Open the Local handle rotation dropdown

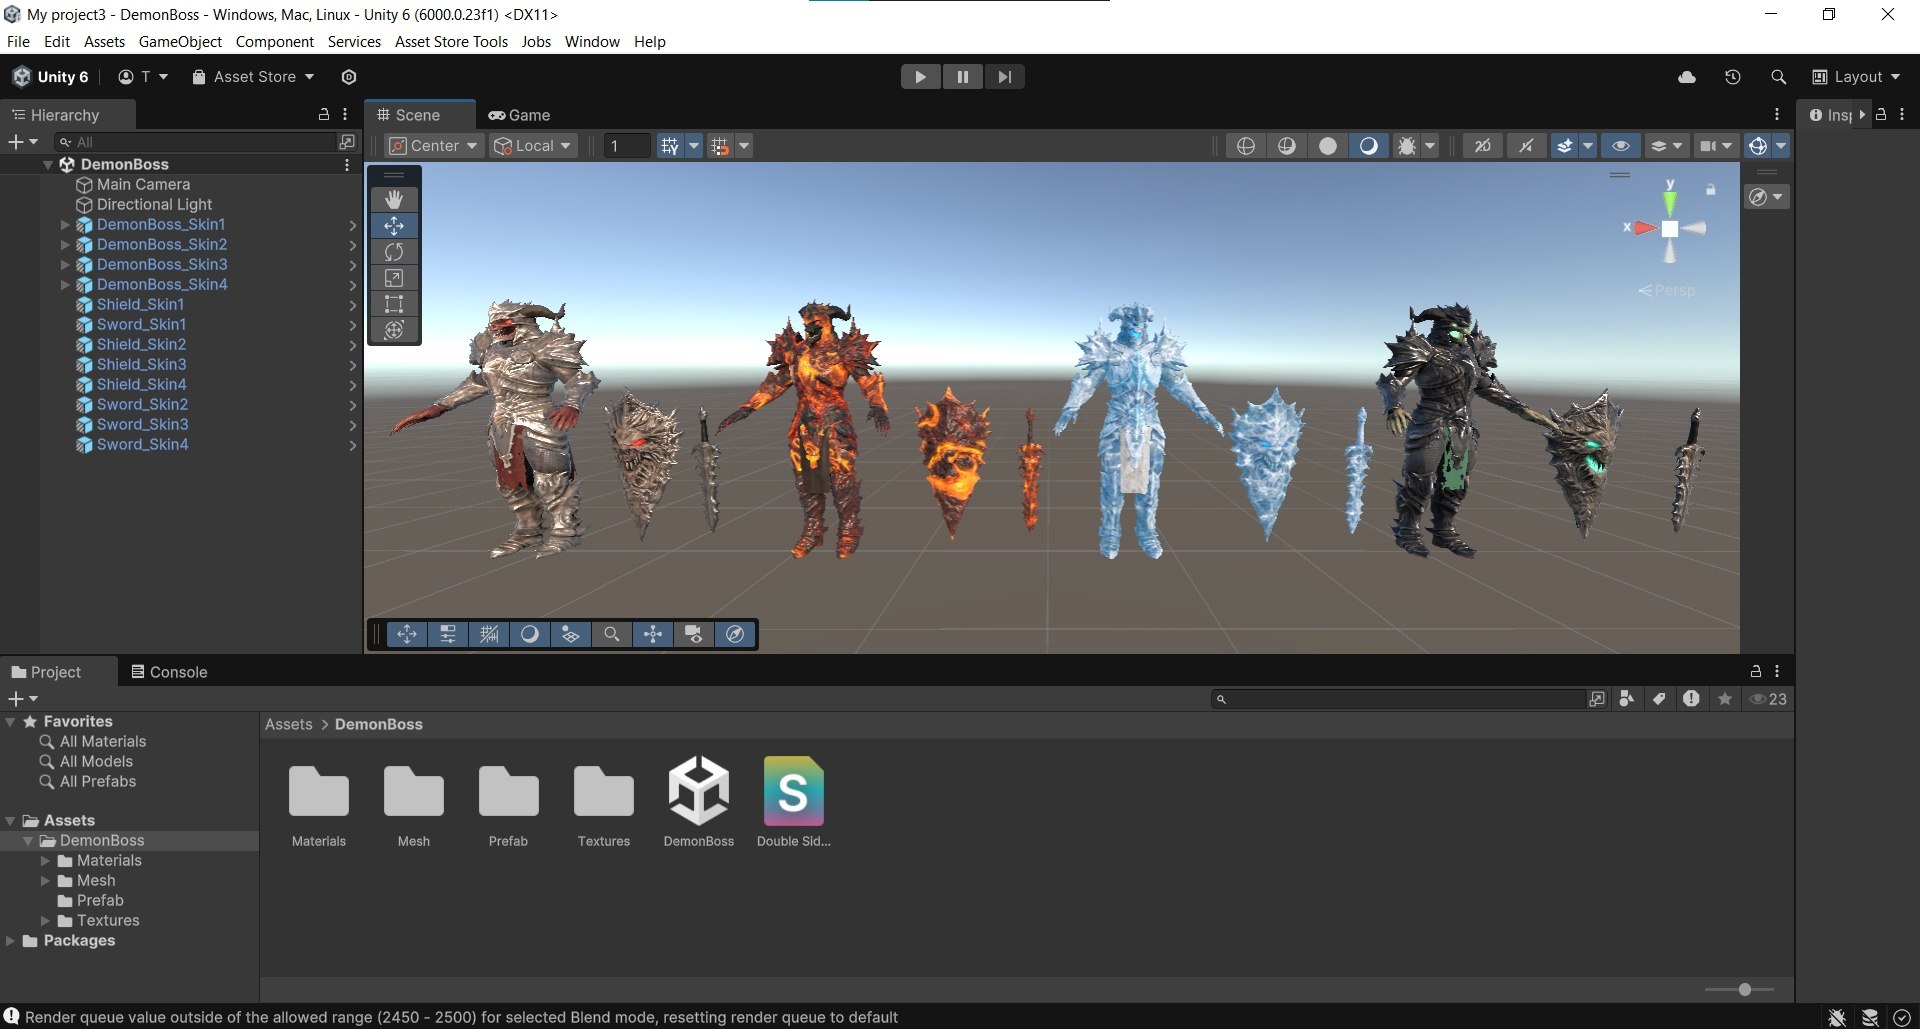coord(533,146)
